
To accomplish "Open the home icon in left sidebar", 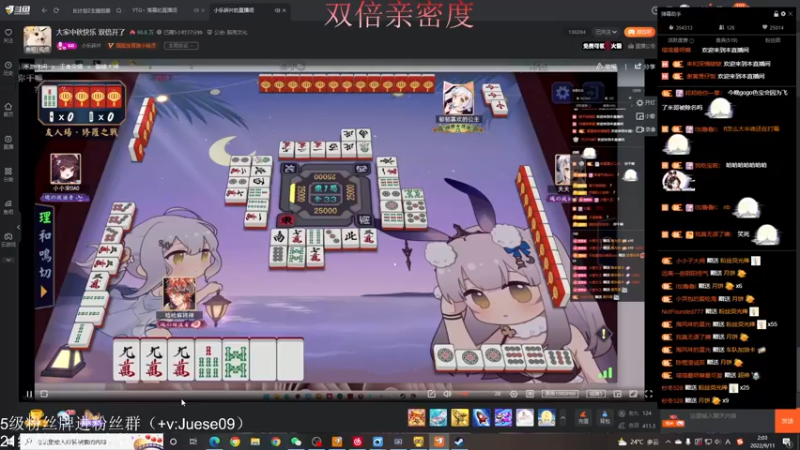I will (8, 109).
